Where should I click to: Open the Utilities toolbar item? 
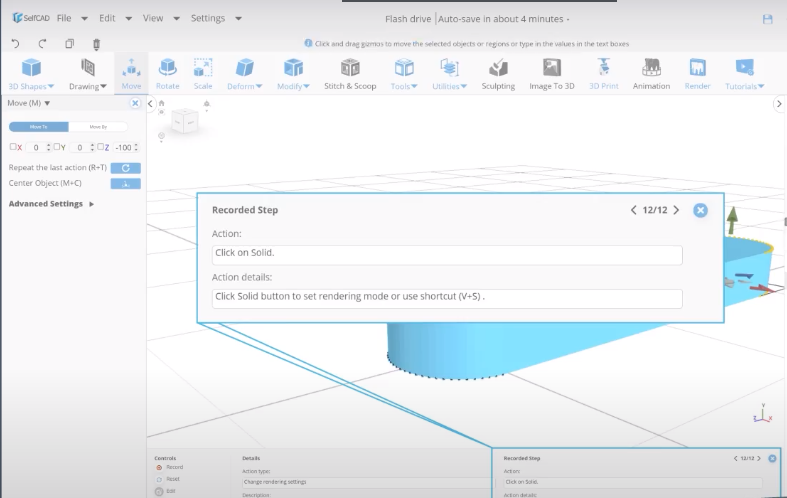(449, 74)
